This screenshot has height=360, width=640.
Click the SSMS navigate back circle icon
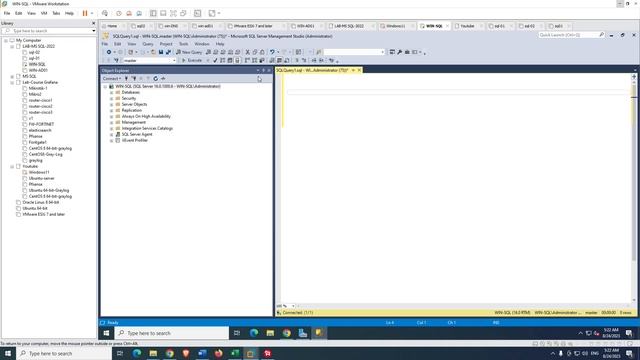click(109, 52)
